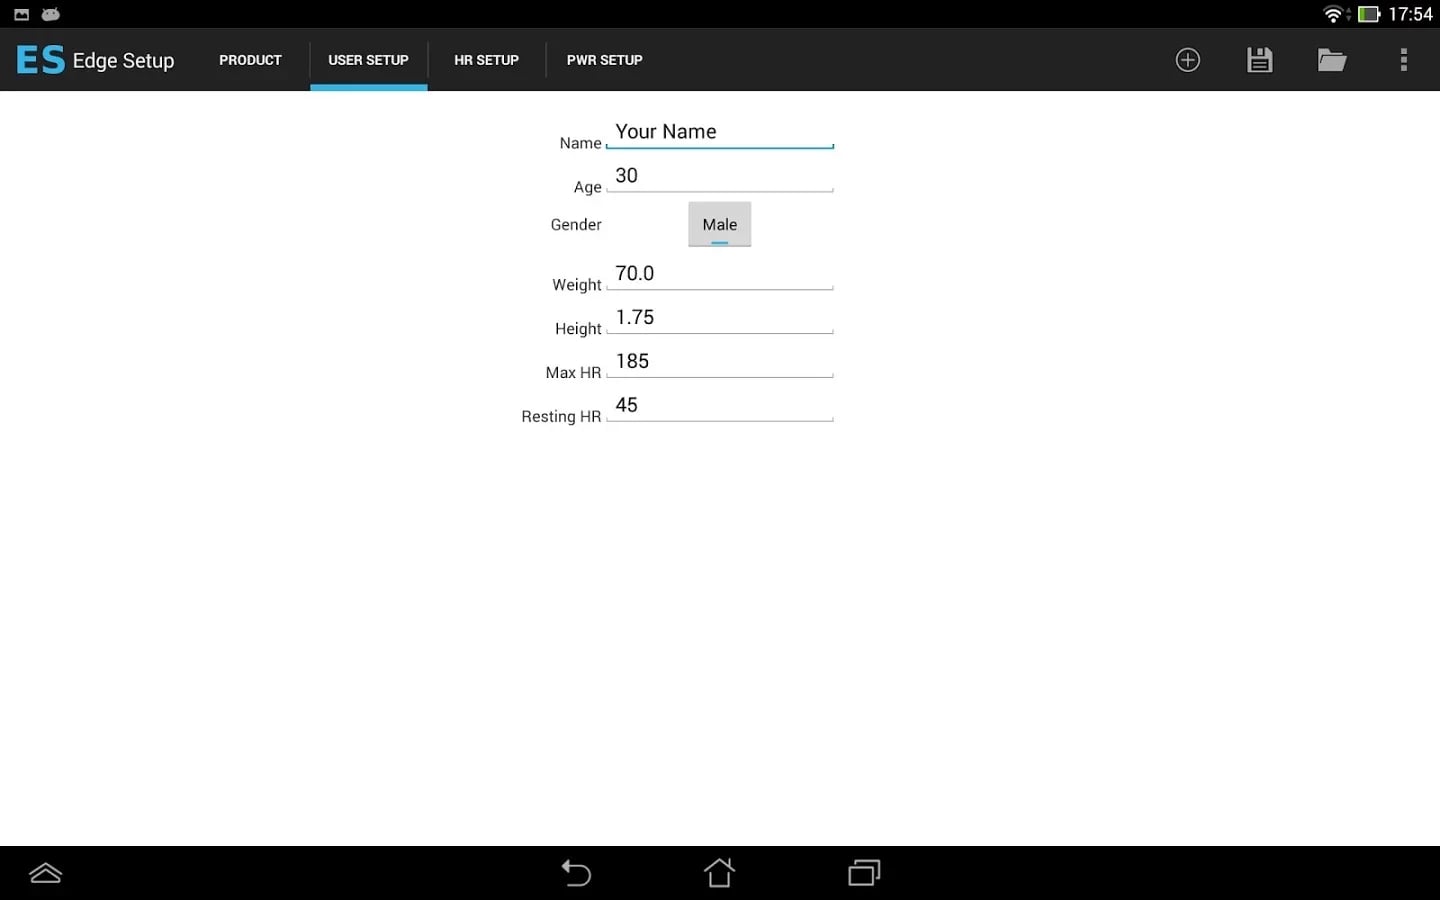Tap the 'Age' label

(587, 187)
